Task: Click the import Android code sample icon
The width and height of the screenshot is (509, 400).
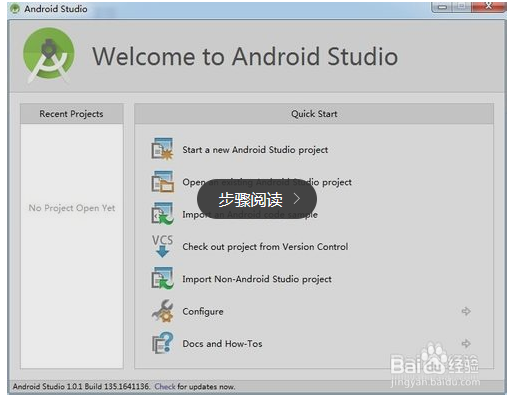Action: point(162,214)
